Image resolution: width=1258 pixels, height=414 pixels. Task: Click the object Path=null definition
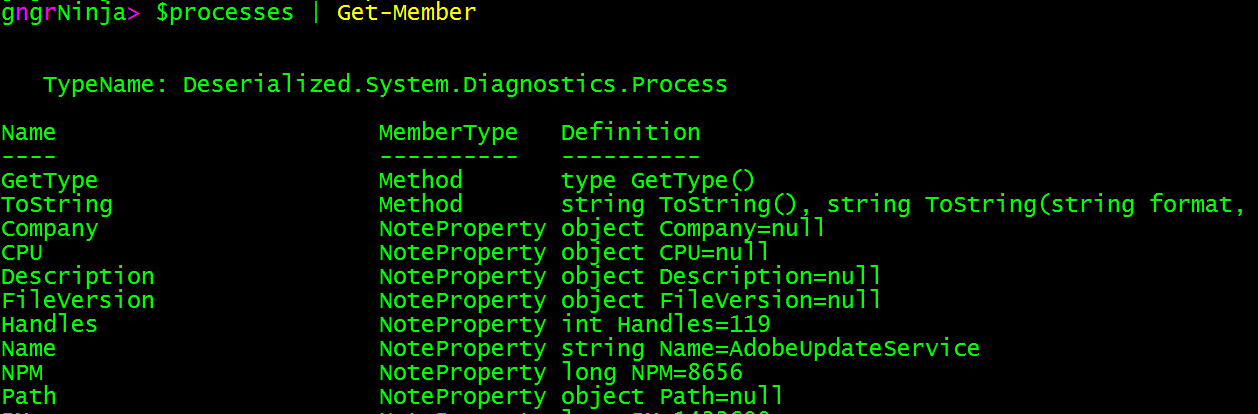pyautogui.click(x=672, y=396)
